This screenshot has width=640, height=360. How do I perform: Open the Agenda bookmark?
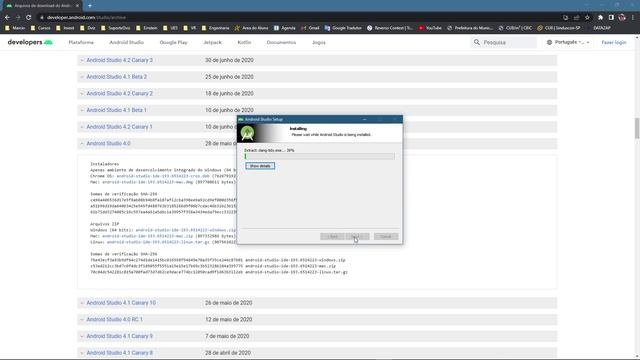coord(284,28)
